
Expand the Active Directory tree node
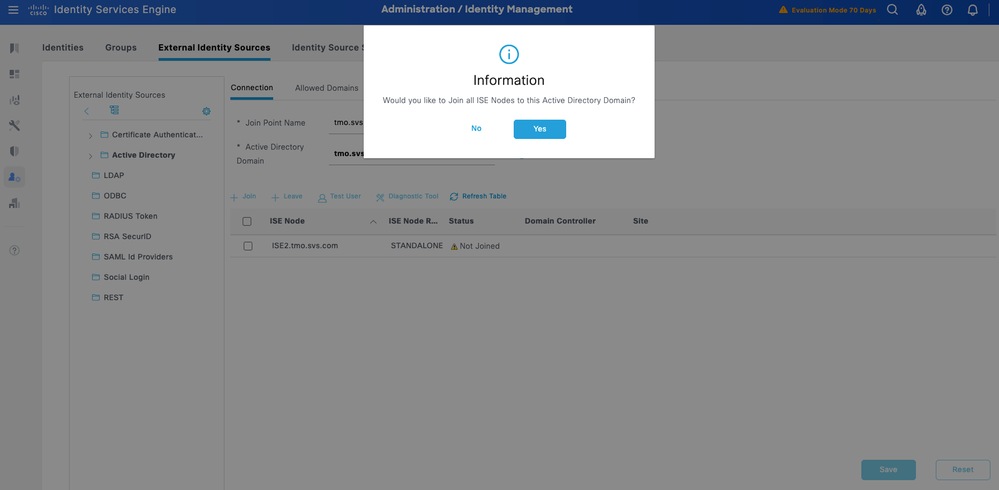(90, 156)
